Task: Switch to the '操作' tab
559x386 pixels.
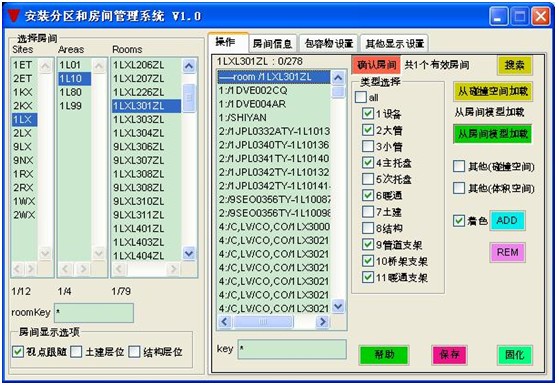Action: point(227,42)
